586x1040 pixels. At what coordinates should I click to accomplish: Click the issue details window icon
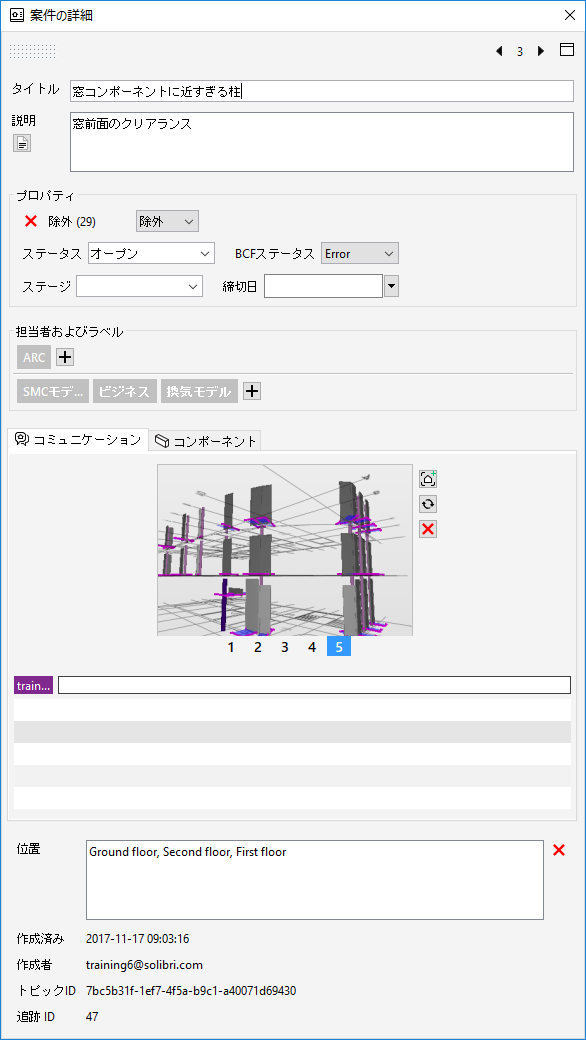tap(18, 15)
